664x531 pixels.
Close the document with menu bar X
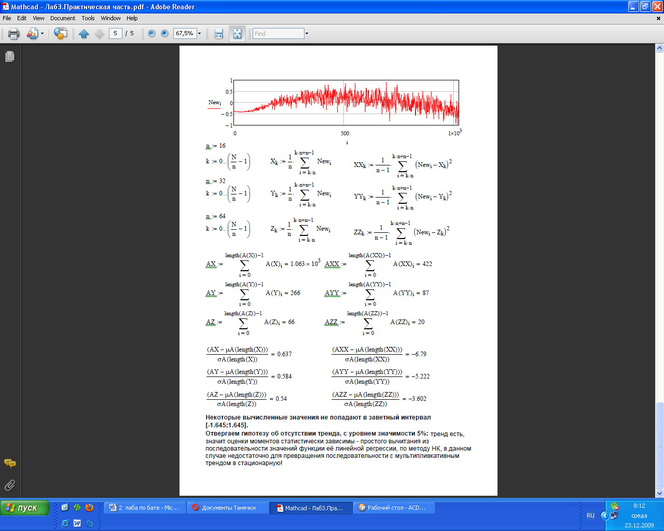(x=658, y=18)
